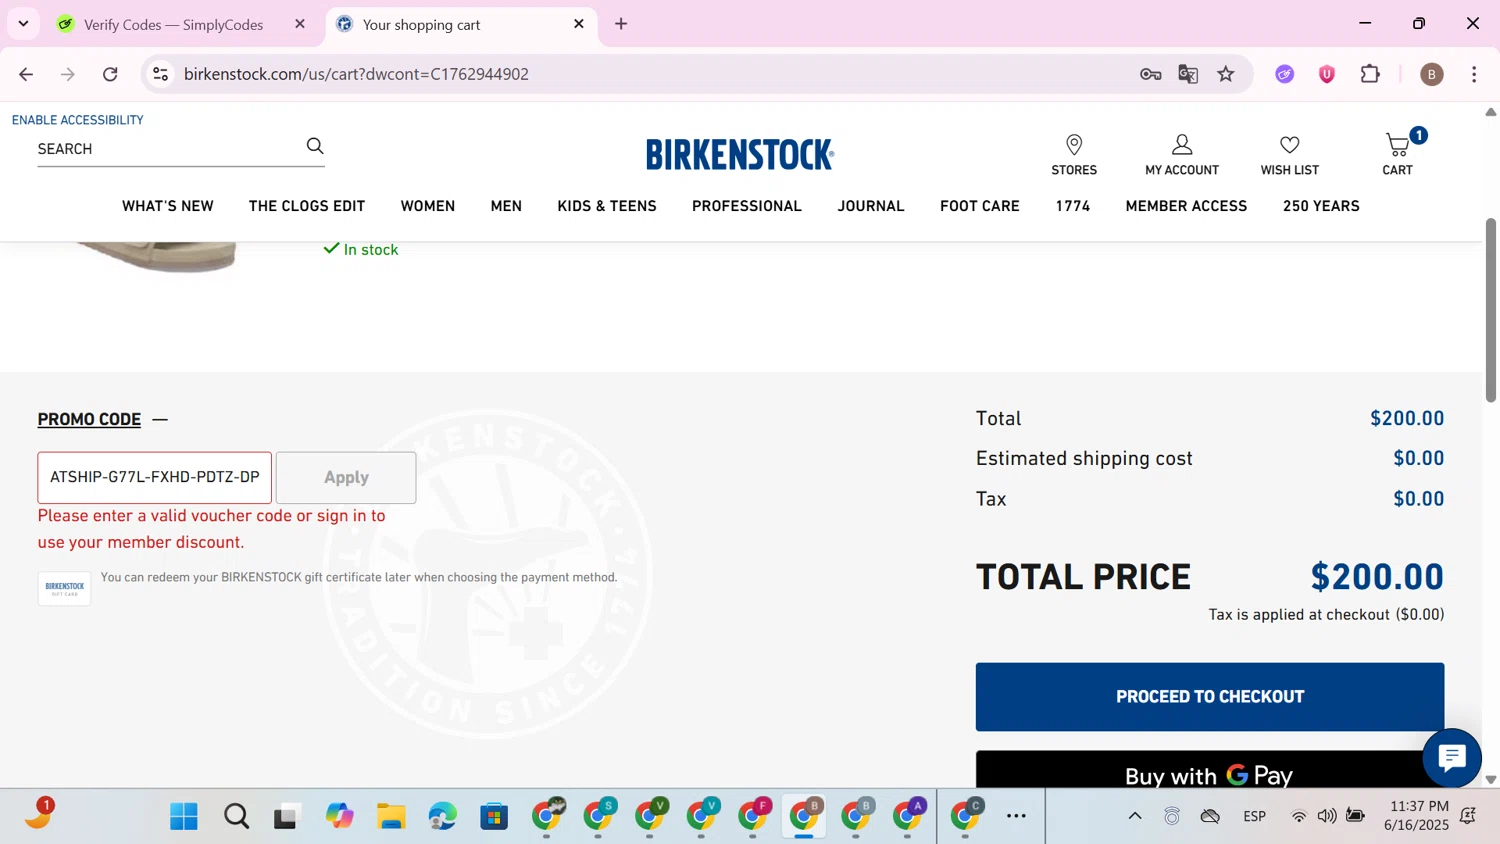The width and height of the screenshot is (1500, 844).
Task: Open the Women menu
Action: (x=428, y=206)
